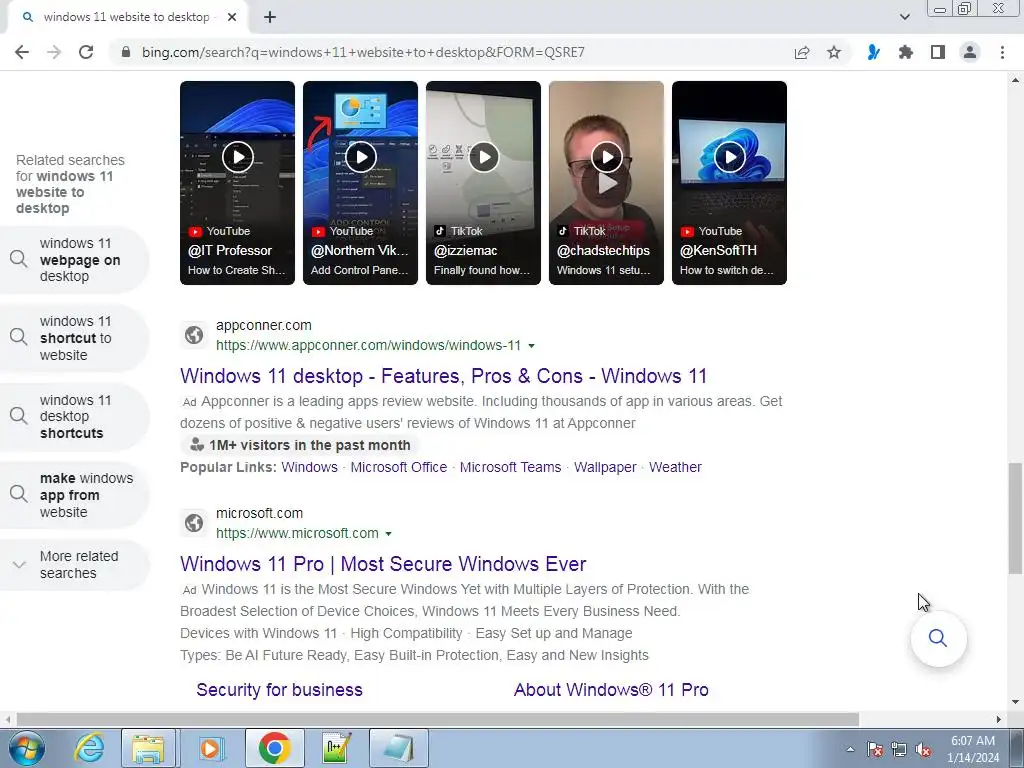Click the network tray icon
Screen dimensions: 1024x768
point(899,749)
